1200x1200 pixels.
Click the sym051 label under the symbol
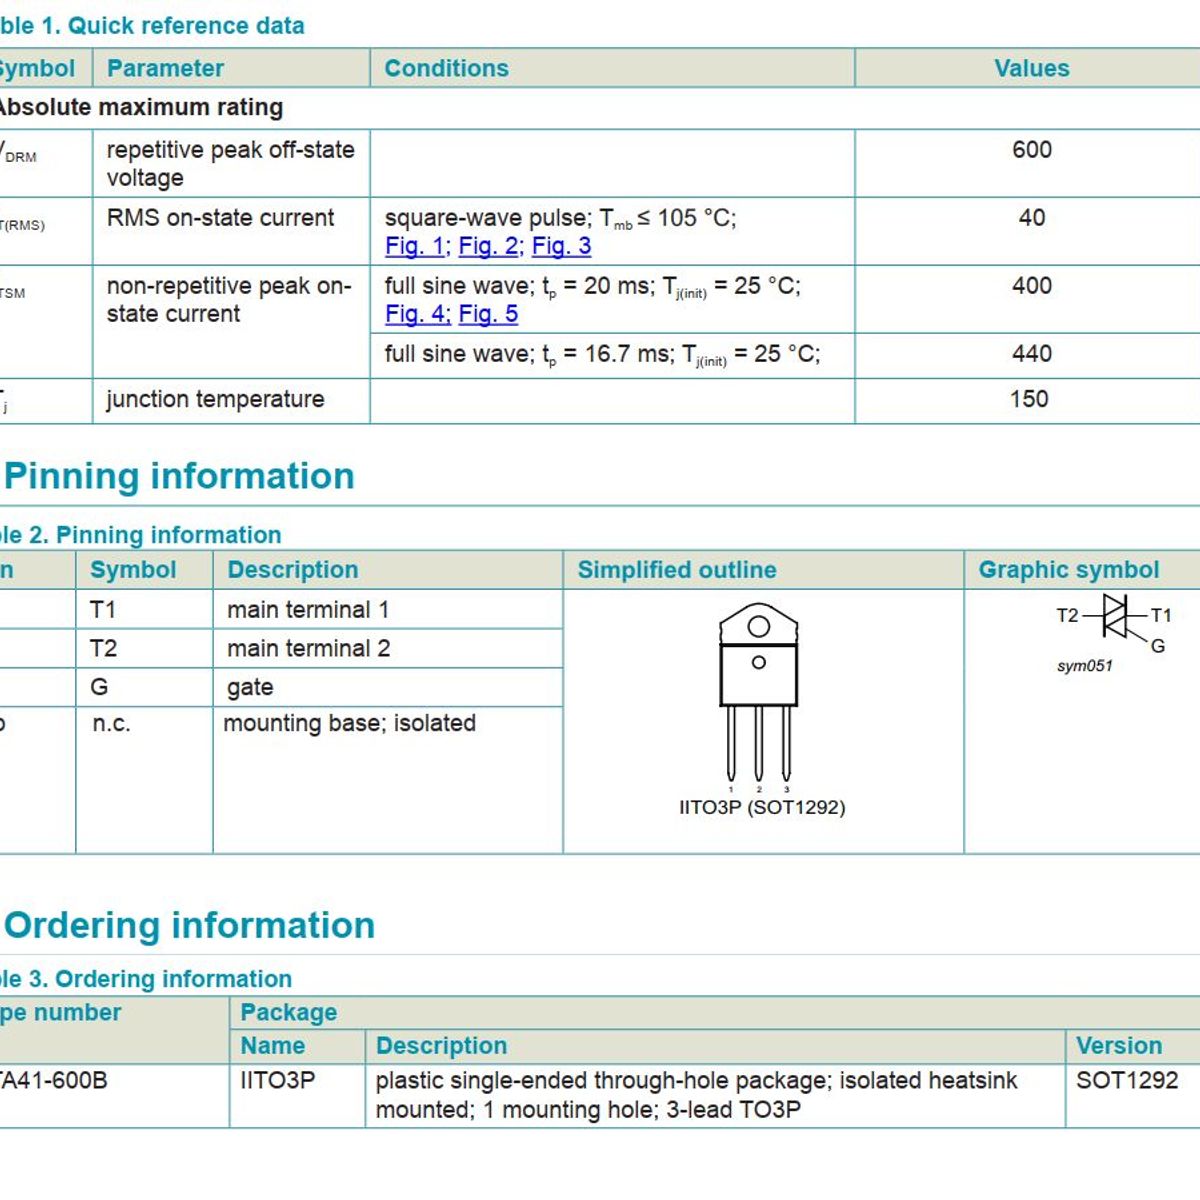(x=1084, y=666)
